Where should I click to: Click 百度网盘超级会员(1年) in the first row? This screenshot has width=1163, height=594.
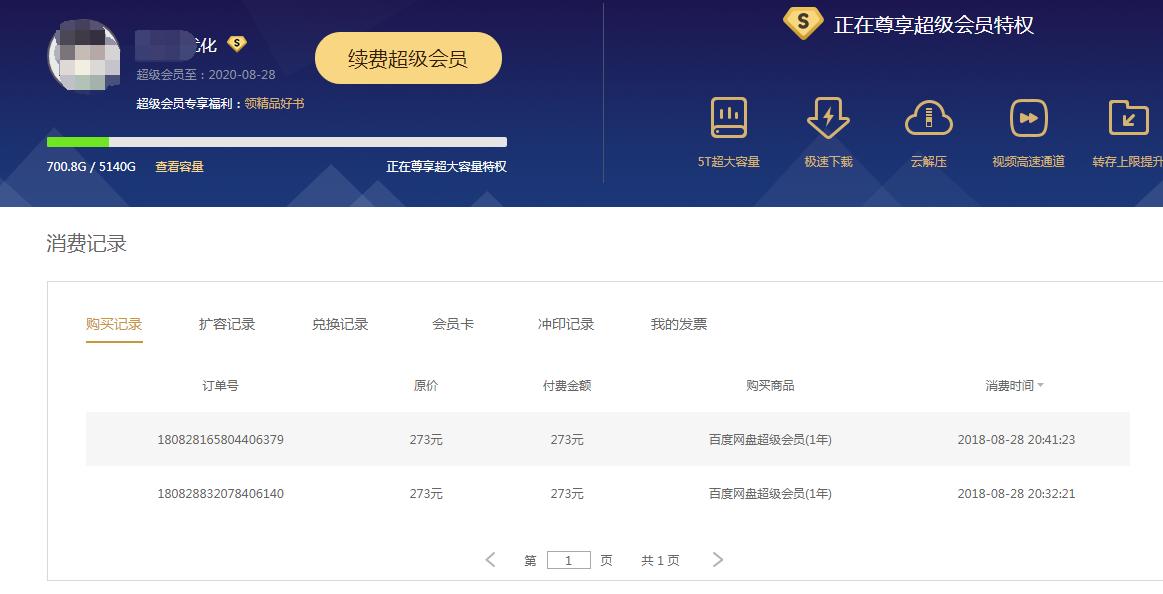[770, 440]
